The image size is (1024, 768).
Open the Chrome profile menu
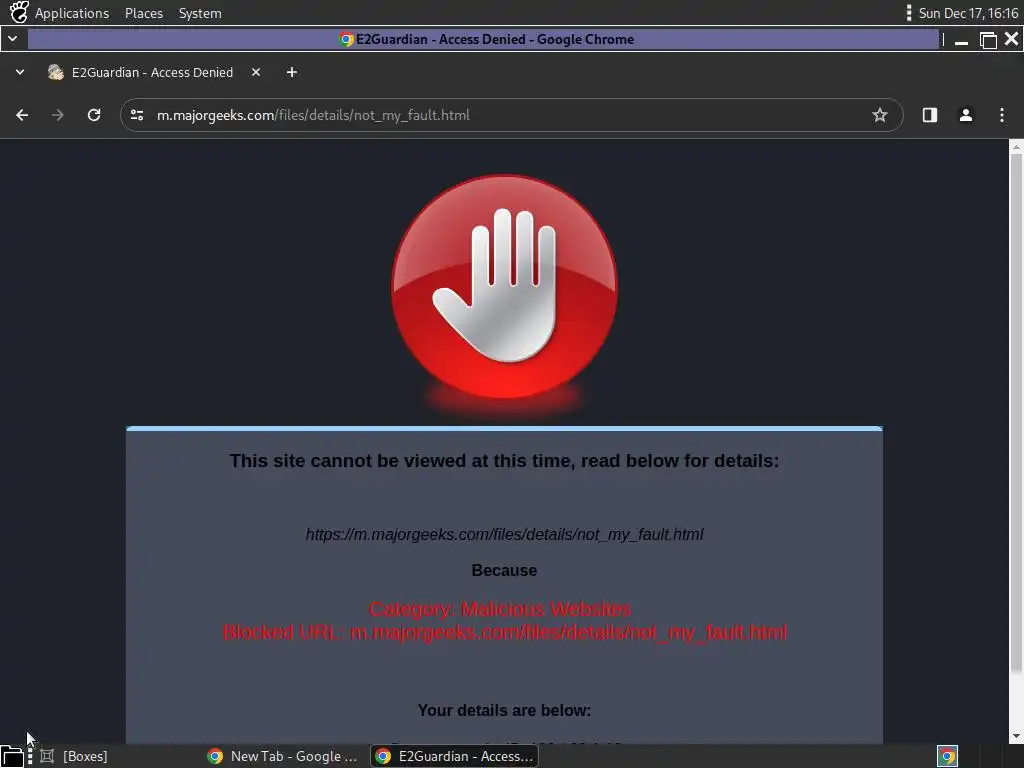(966, 115)
